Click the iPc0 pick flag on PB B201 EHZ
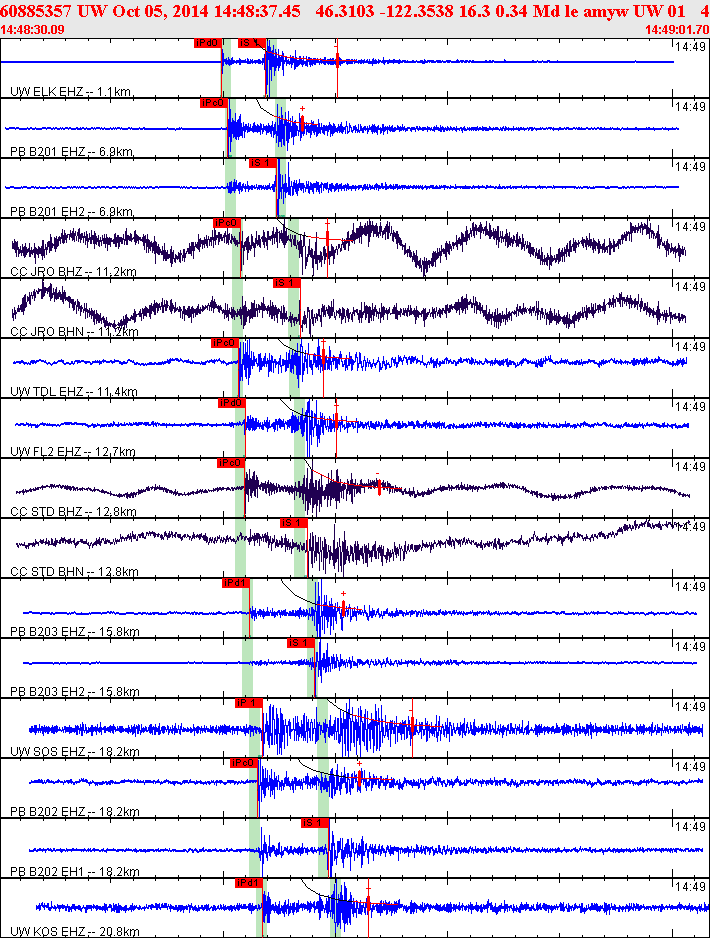The width and height of the screenshot is (710, 938). click(214, 103)
